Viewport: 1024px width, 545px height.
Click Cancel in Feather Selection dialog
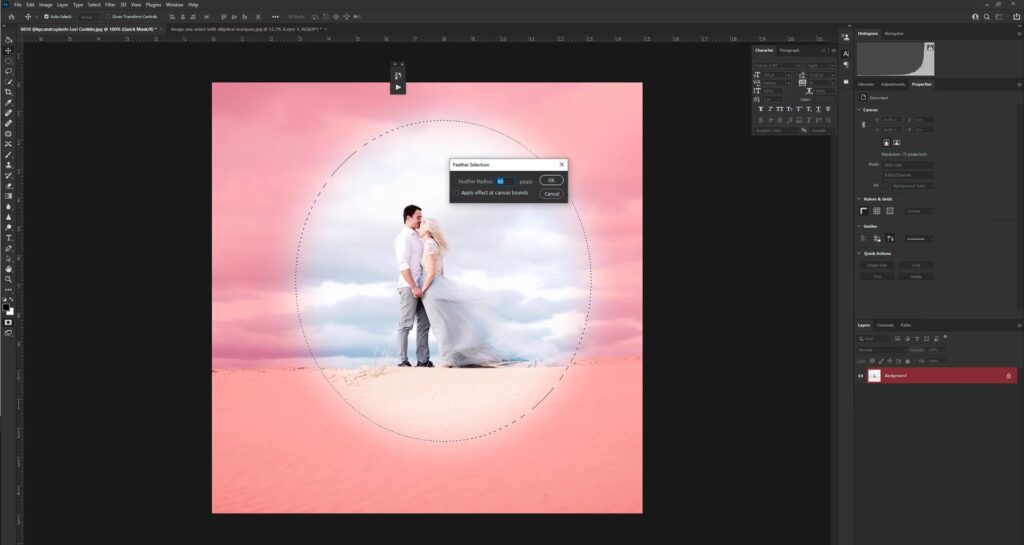tap(551, 193)
